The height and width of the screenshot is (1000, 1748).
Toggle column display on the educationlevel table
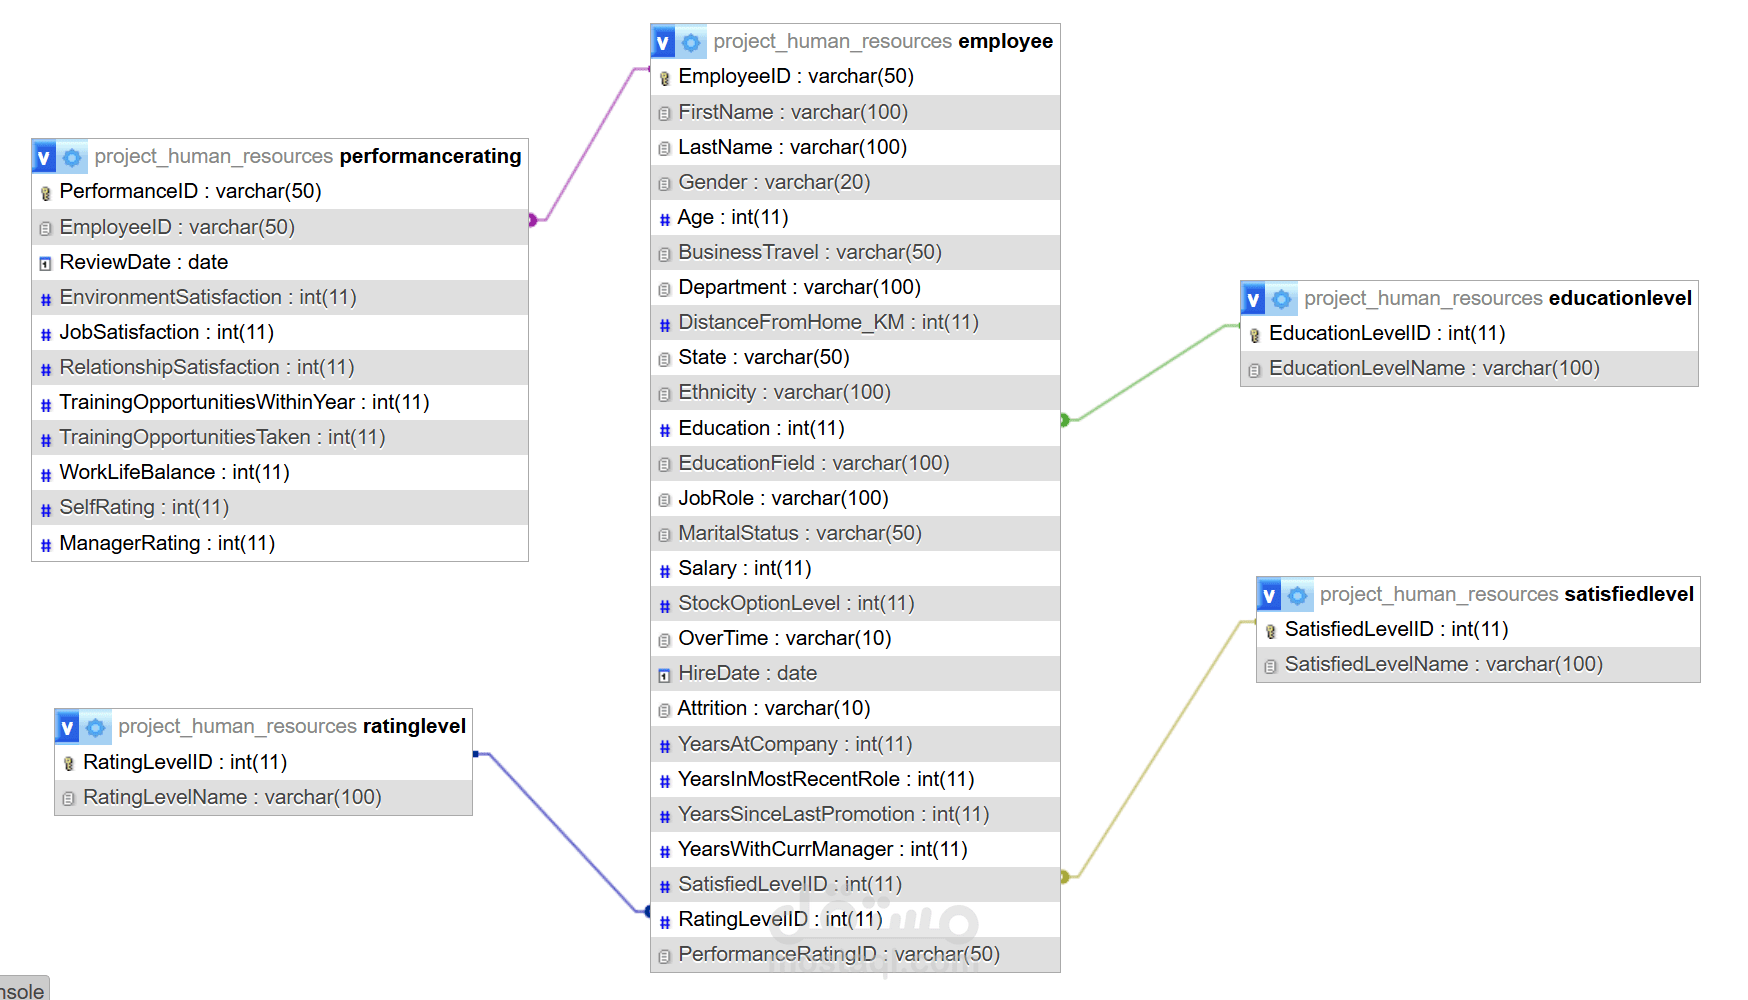(x=1253, y=298)
